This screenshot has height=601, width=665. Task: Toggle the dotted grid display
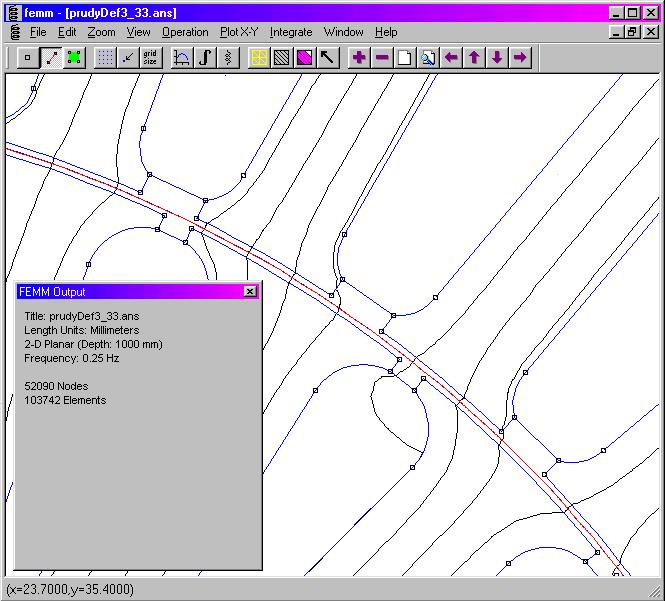(105, 57)
